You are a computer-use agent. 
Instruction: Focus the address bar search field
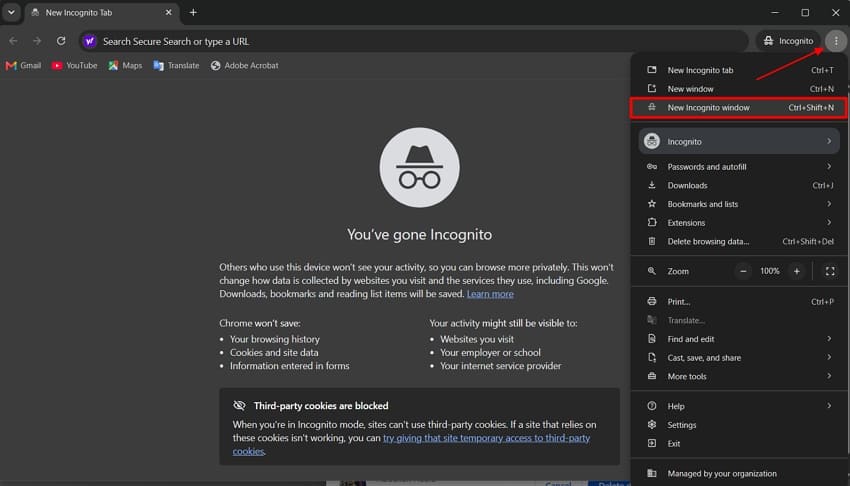[x=414, y=41]
